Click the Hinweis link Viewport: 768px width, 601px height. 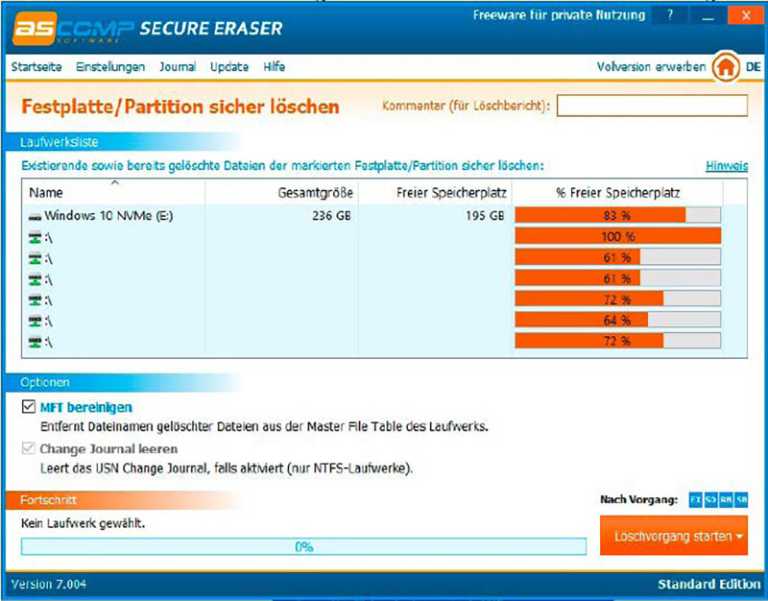pyautogui.click(x=726, y=166)
